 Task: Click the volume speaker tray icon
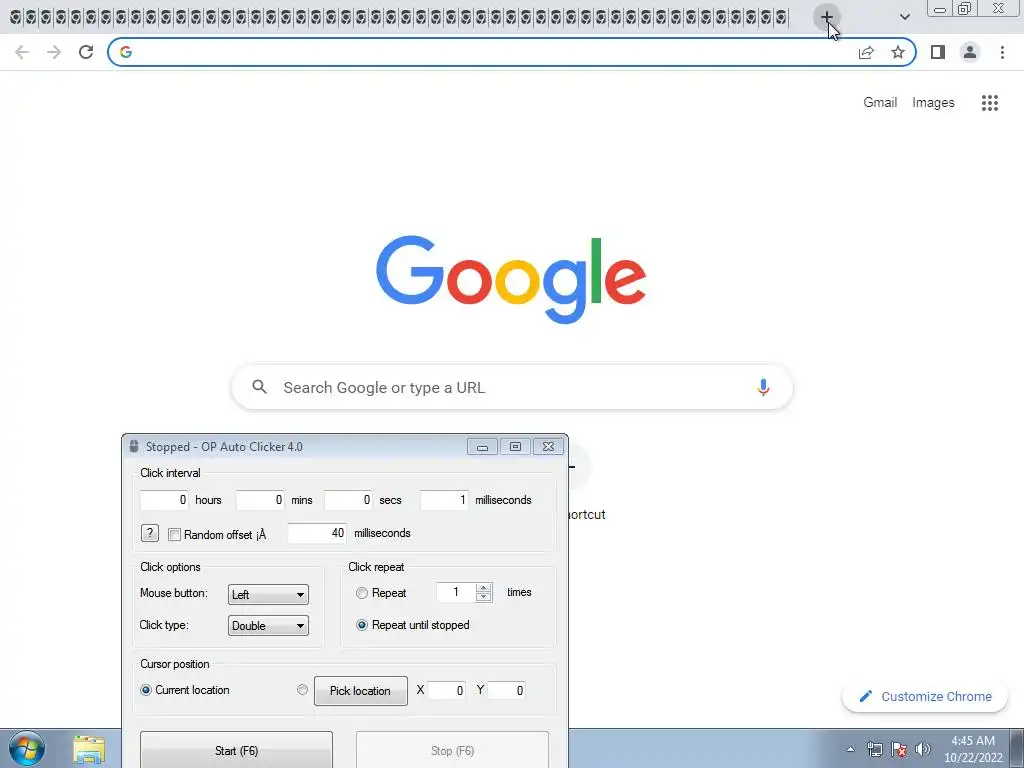[922, 749]
